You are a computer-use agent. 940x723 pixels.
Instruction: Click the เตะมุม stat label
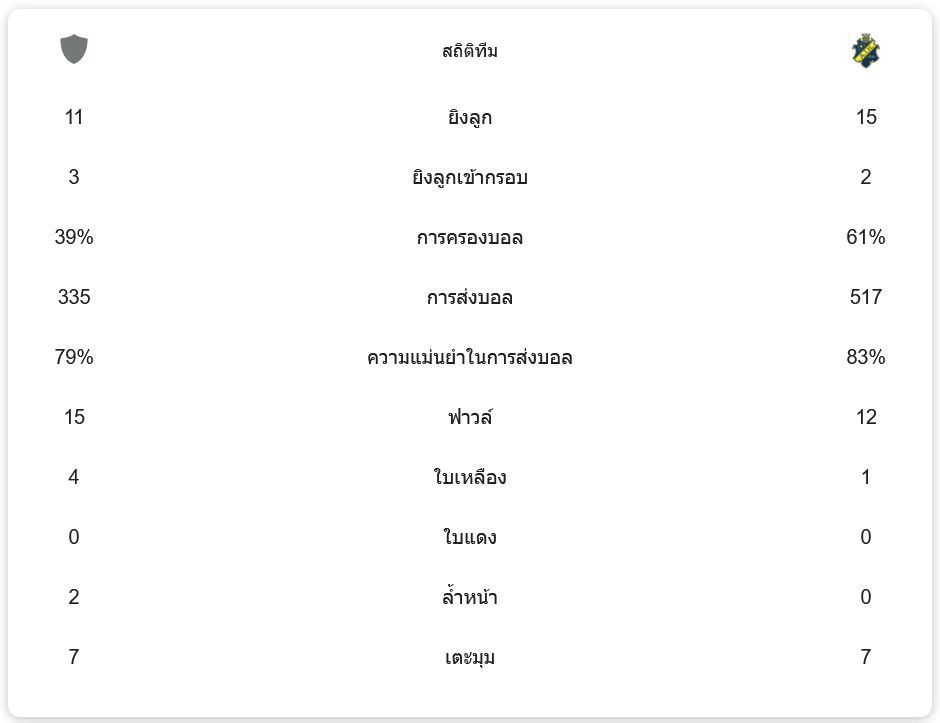click(x=470, y=657)
